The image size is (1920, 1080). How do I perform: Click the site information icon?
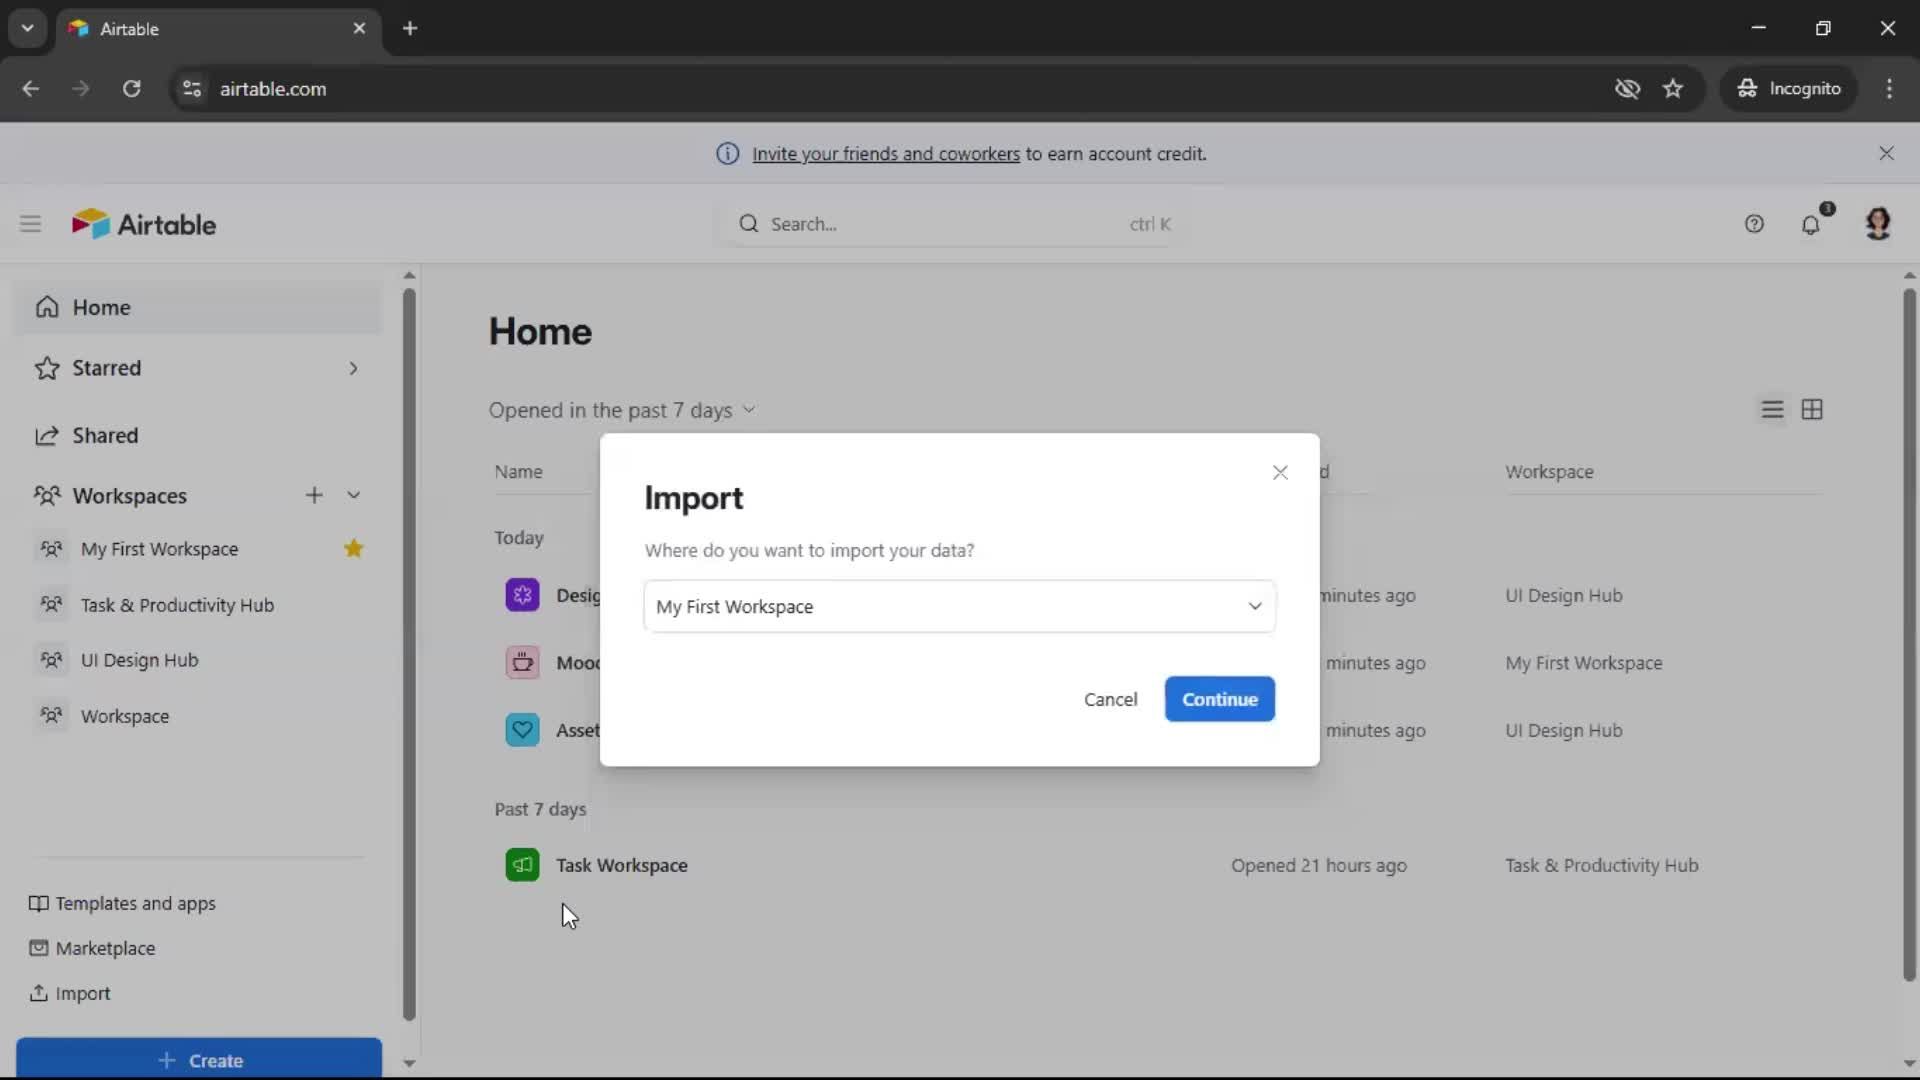192,89
